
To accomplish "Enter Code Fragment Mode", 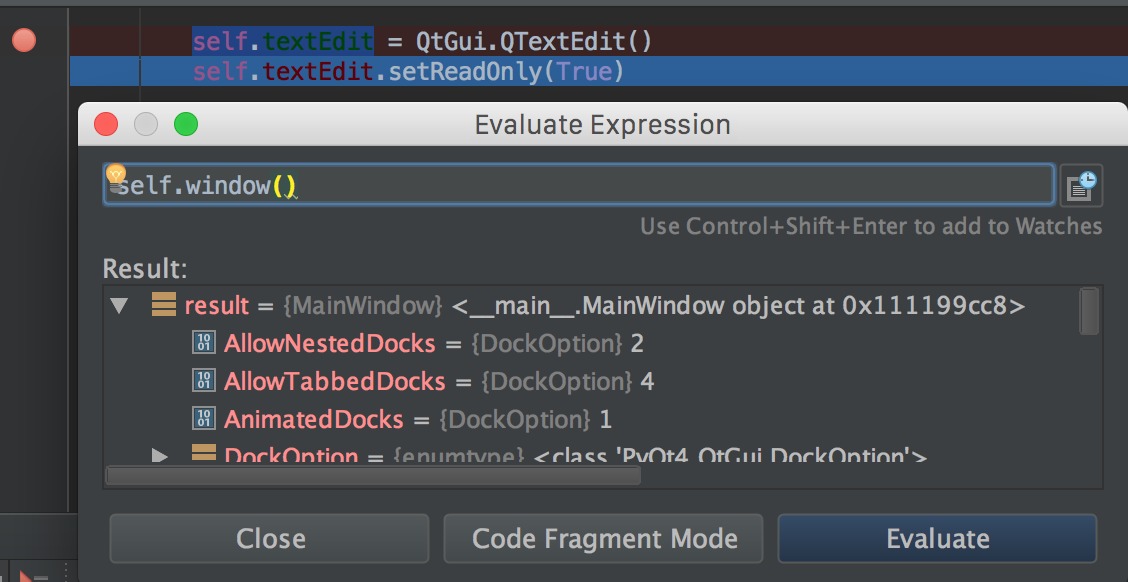I will pyautogui.click(x=604, y=538).
